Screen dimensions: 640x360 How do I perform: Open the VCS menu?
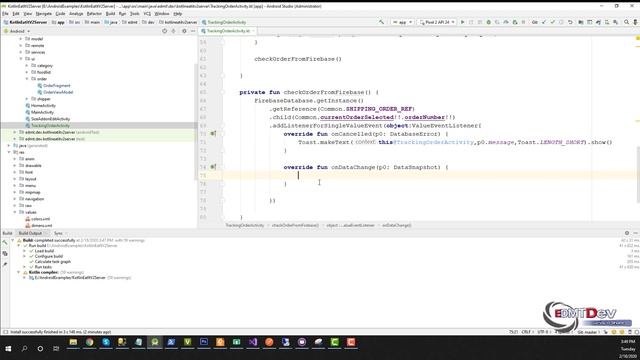coord(147,13)
